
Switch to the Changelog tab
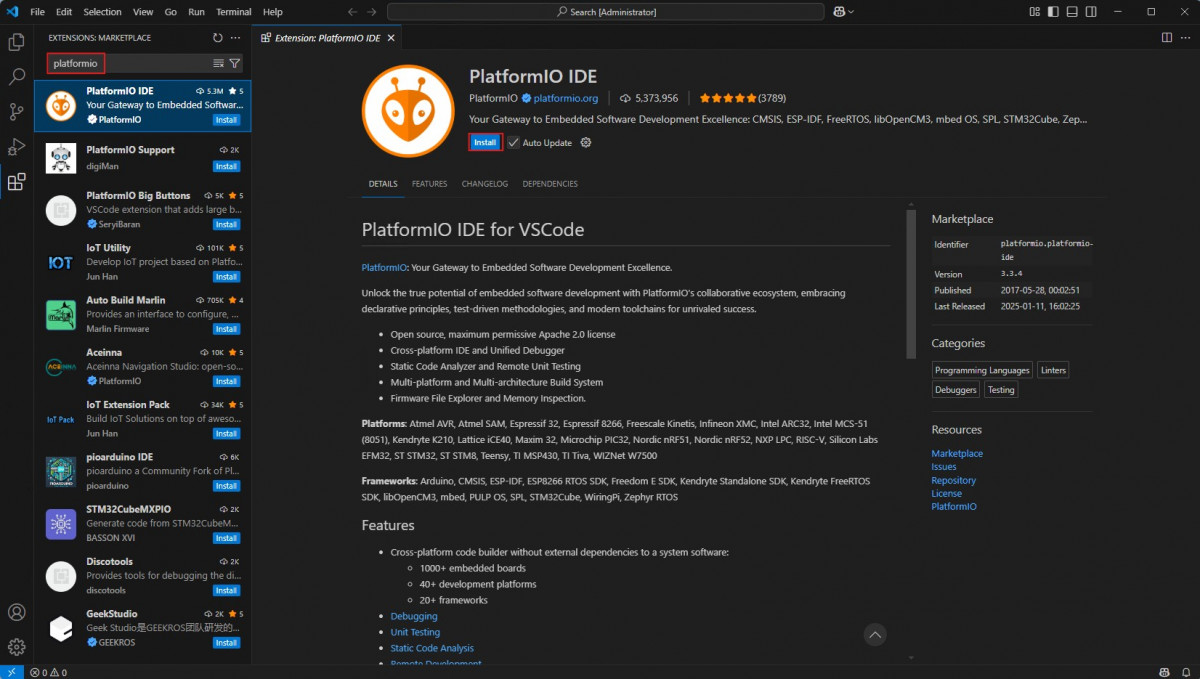[484, 184]
